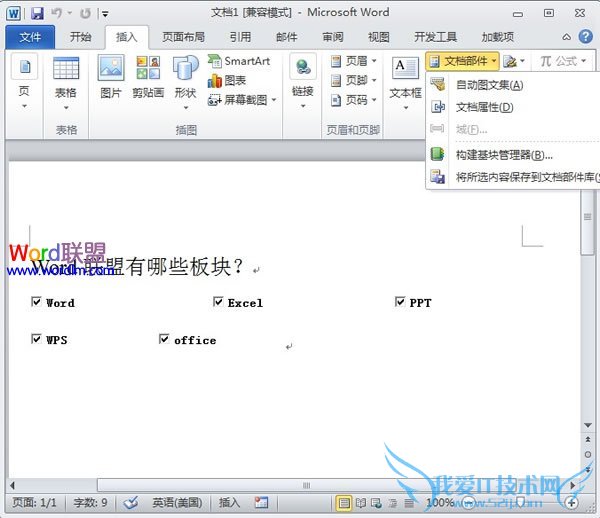
Task: Click the 英语(美国) language indicator
Action: point(177,502)
